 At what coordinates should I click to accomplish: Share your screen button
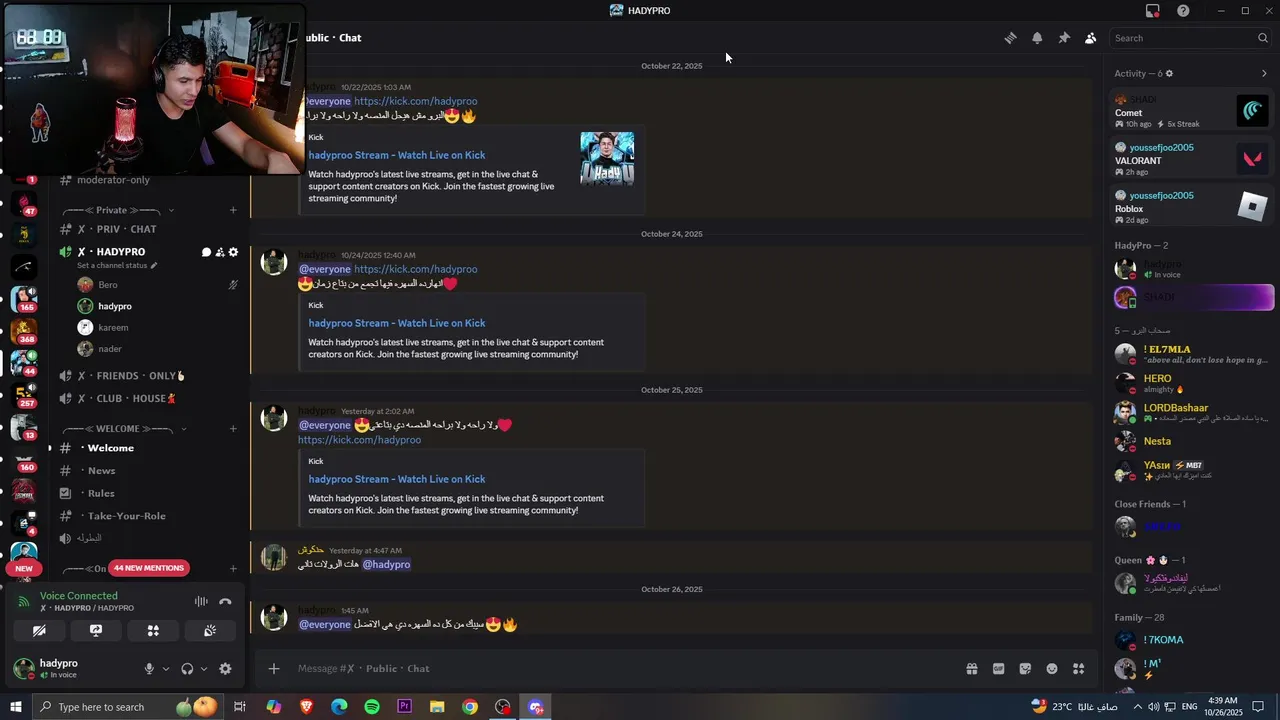pyautogui.click(x=96, y=631)
